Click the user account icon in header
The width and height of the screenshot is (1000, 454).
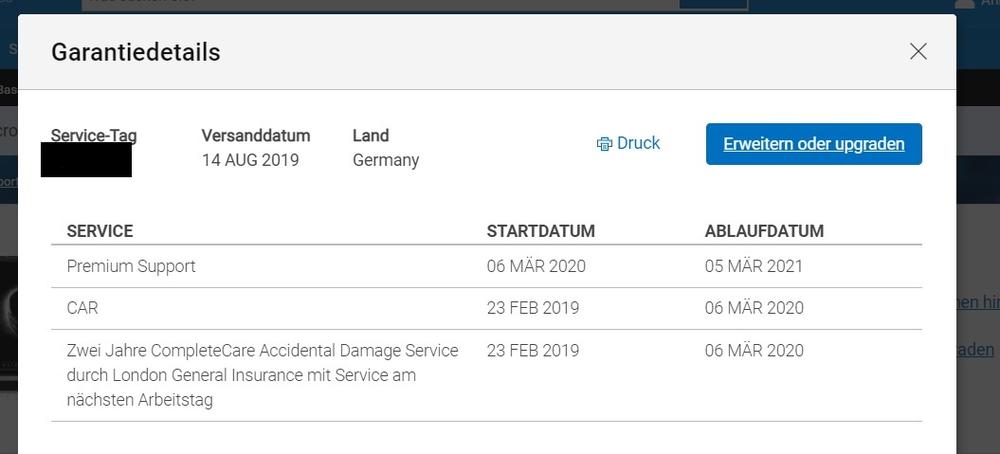[964, 5]
